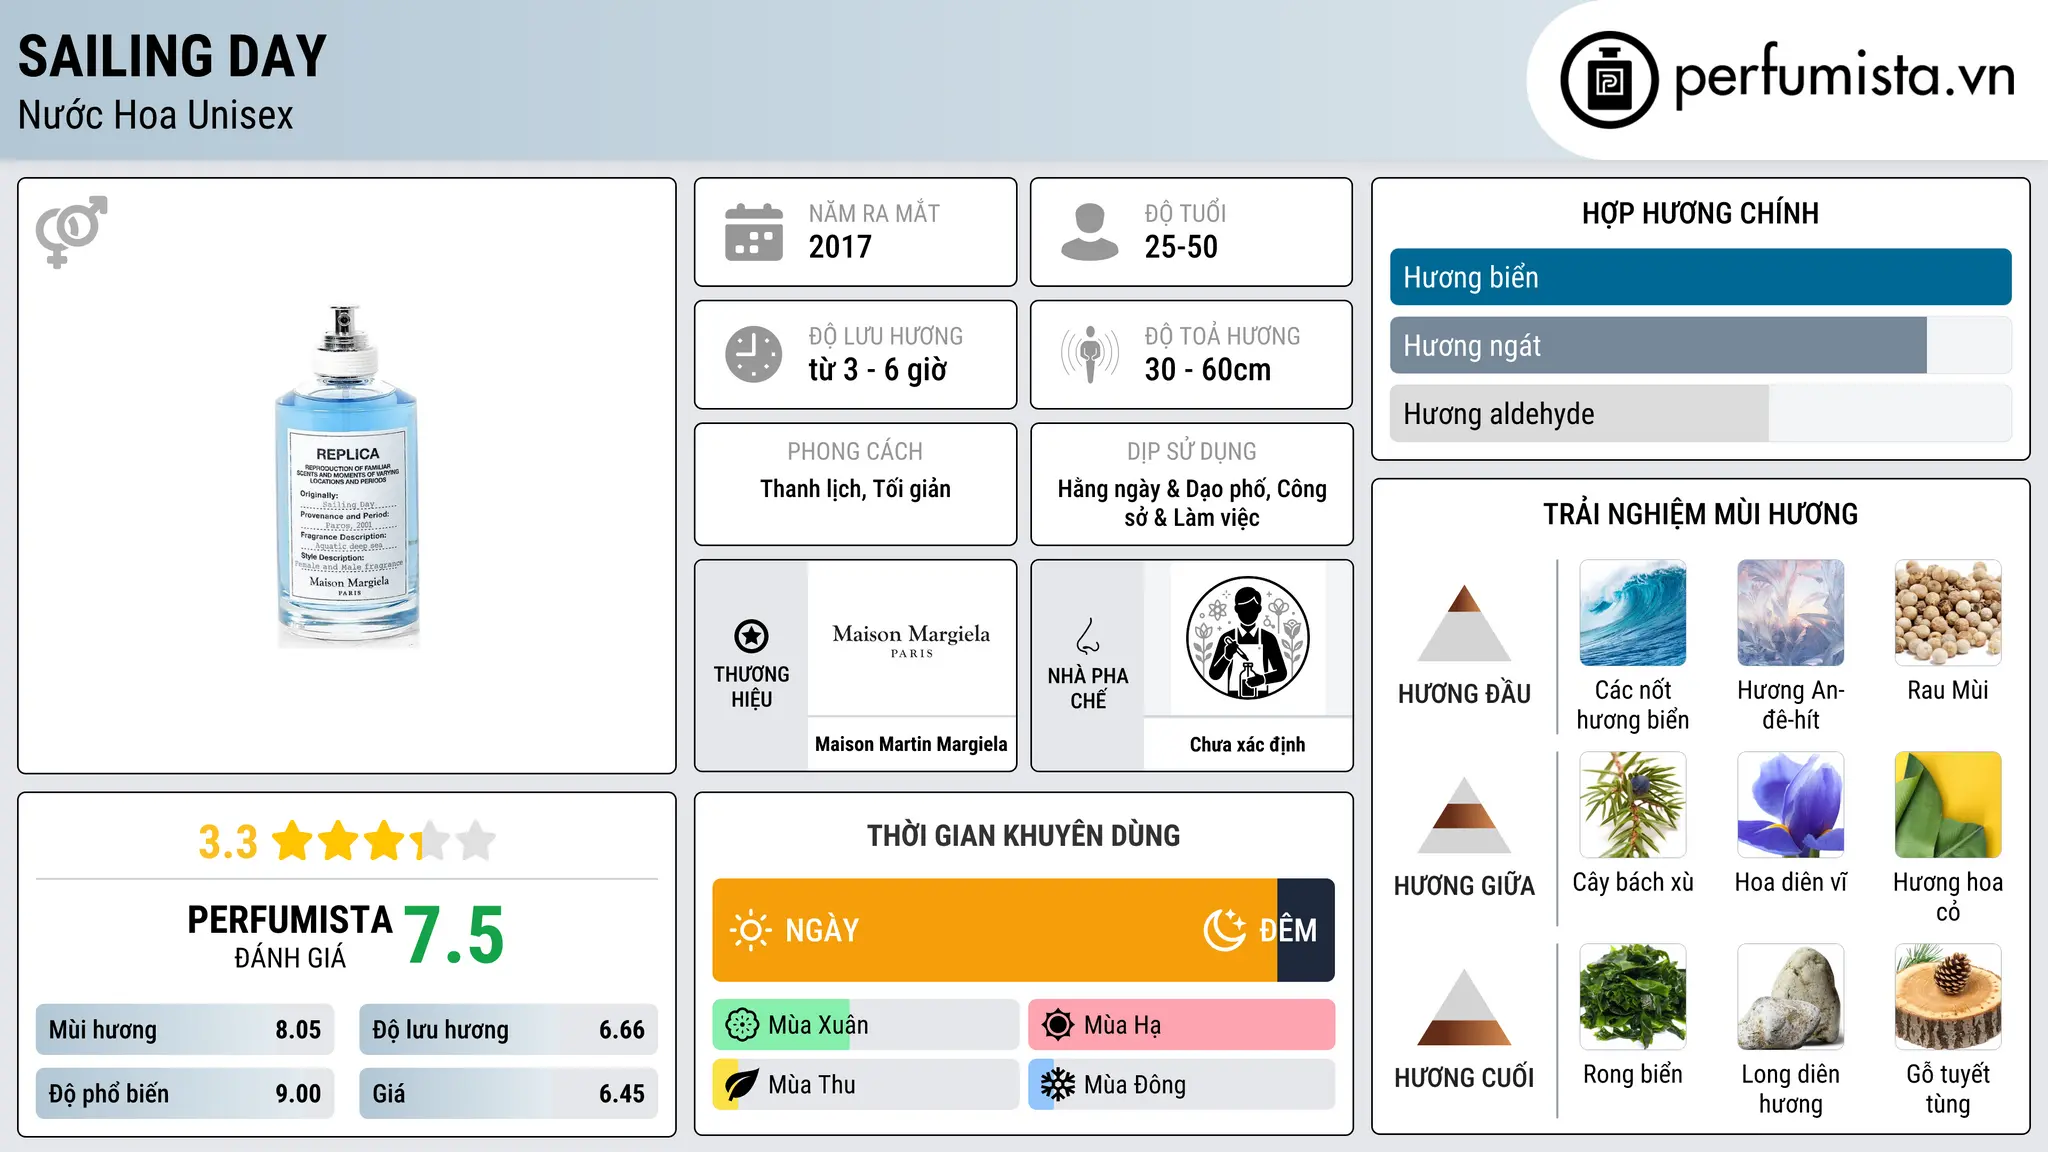This screenshot has height=1152, width=2048.
Task: Click the sun icon next to Ngày
Action: (750, 930)
